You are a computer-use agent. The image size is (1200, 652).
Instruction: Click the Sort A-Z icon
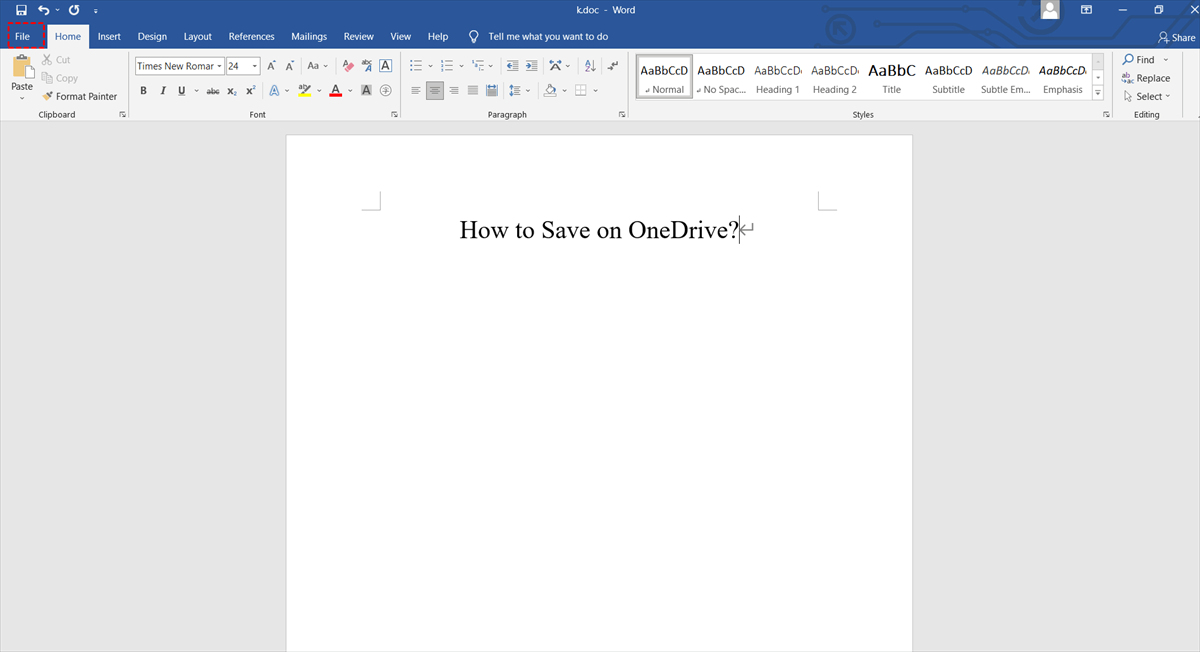[589, 66]
